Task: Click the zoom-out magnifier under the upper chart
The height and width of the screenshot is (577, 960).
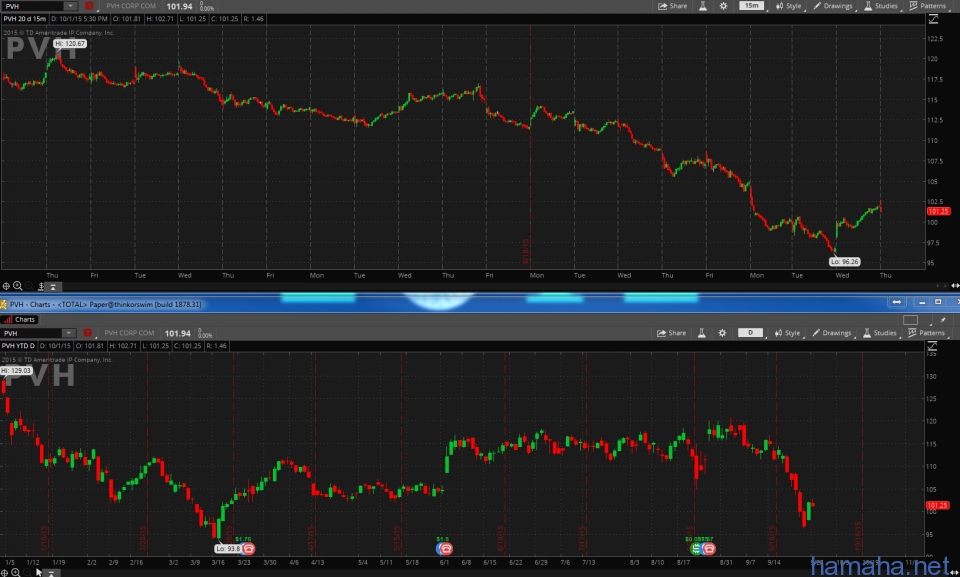Action: [28, 286]
